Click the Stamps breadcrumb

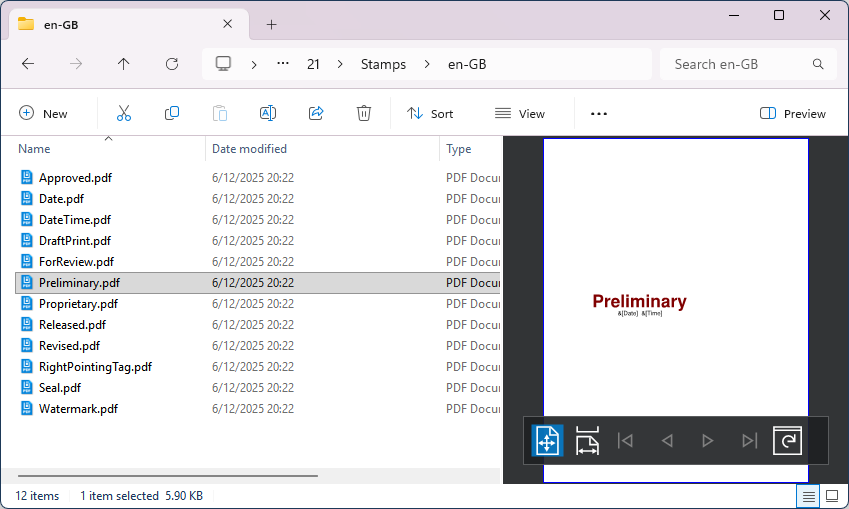pyautogui.click(x=383, y=64)
